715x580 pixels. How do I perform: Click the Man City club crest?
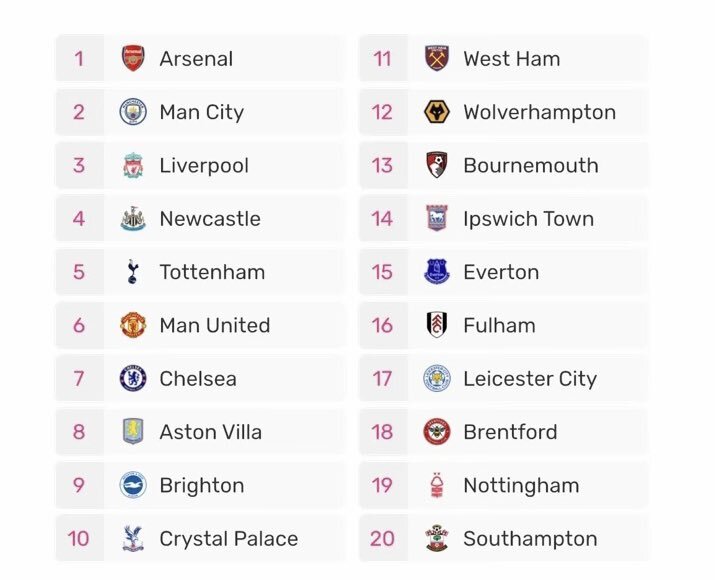click(133, 112)
